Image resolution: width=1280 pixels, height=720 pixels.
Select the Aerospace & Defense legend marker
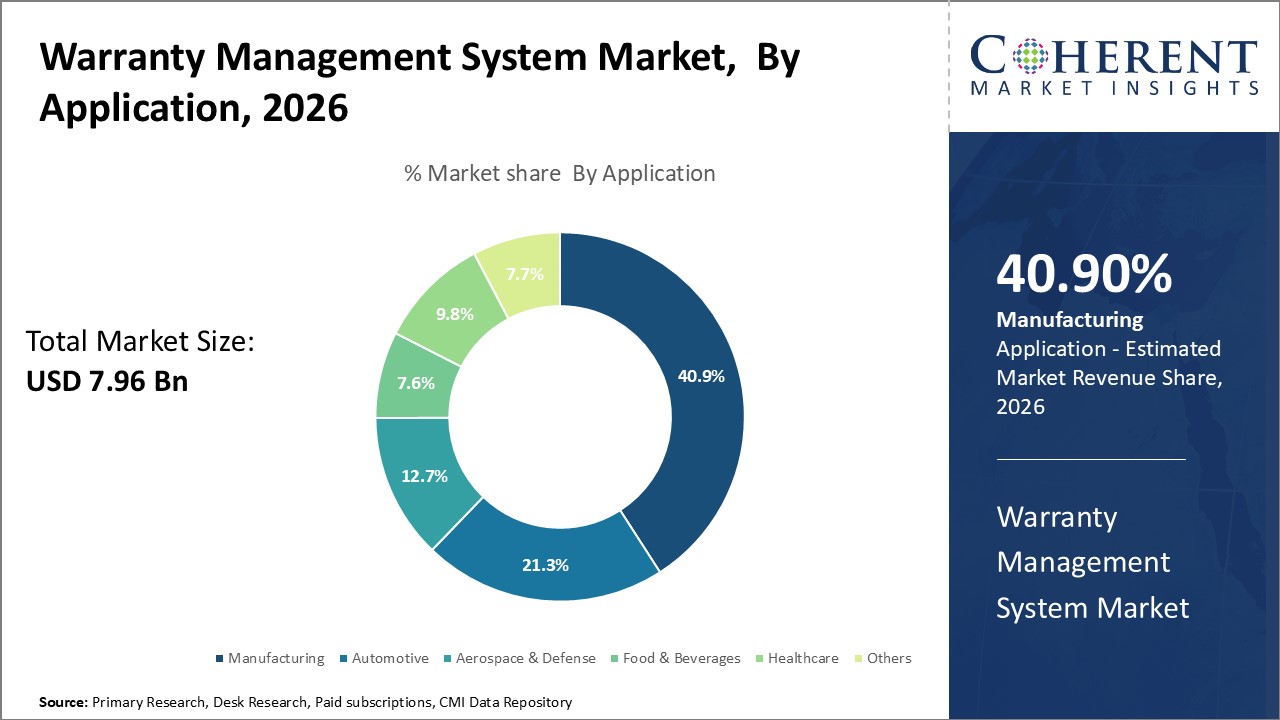click(x=449, y=658)
